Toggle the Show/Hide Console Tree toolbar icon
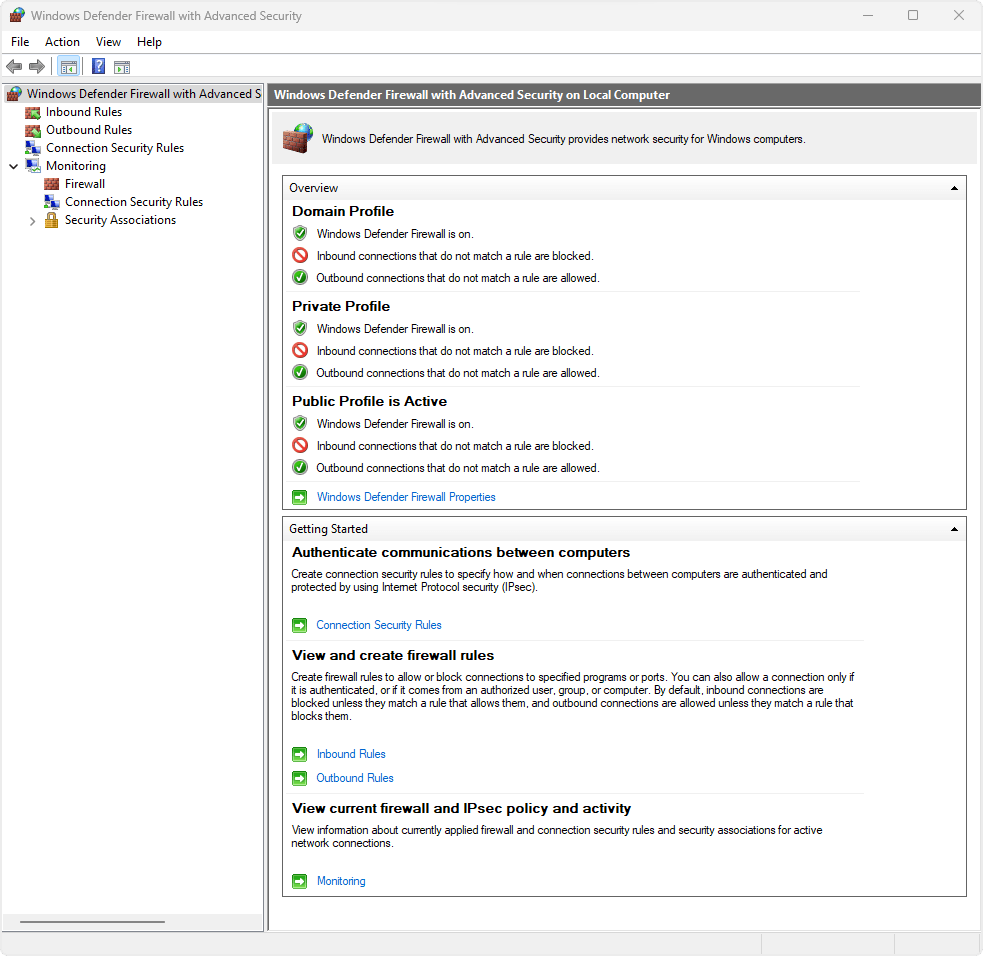The width and height of the screenshot is (983, 956). pos(68,66)
